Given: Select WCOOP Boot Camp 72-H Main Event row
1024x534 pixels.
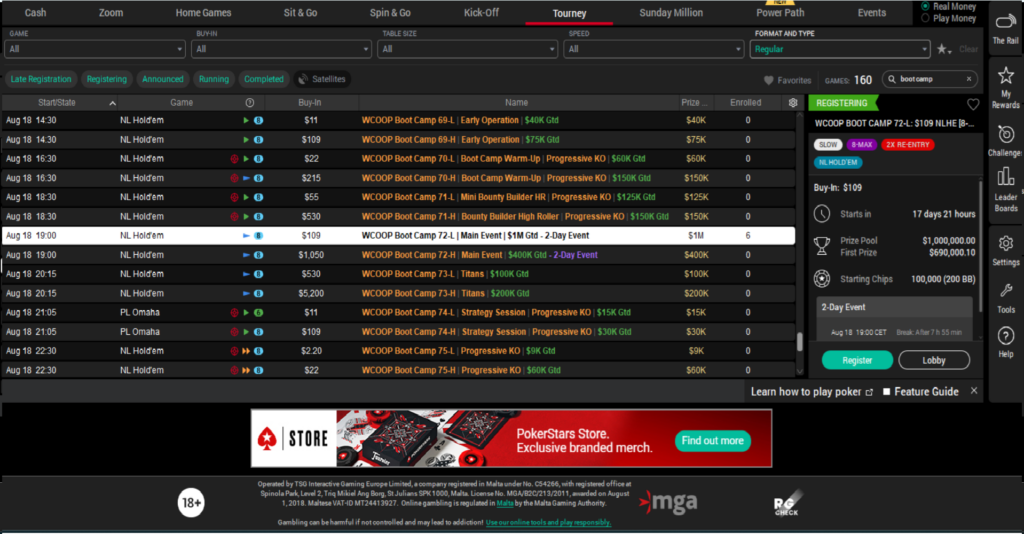Looking at the screenshot, I should (398, 255).
